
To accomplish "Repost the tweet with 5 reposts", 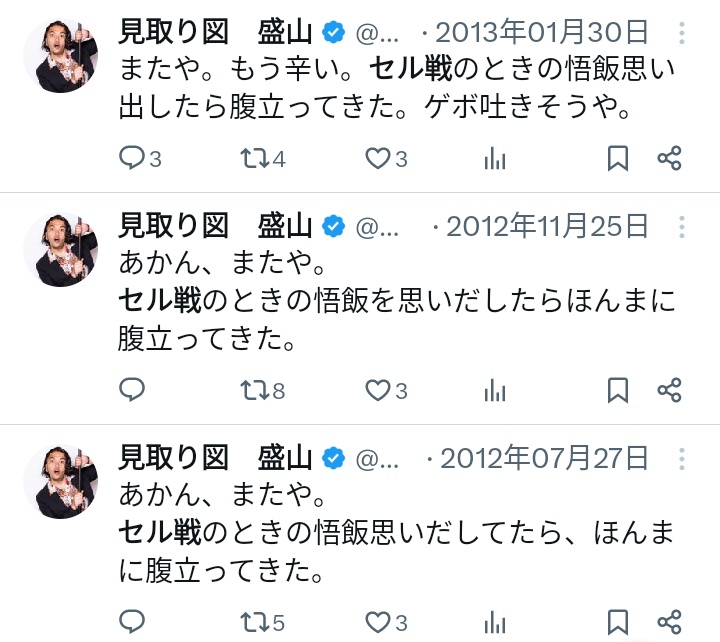I will coord(255,621).
